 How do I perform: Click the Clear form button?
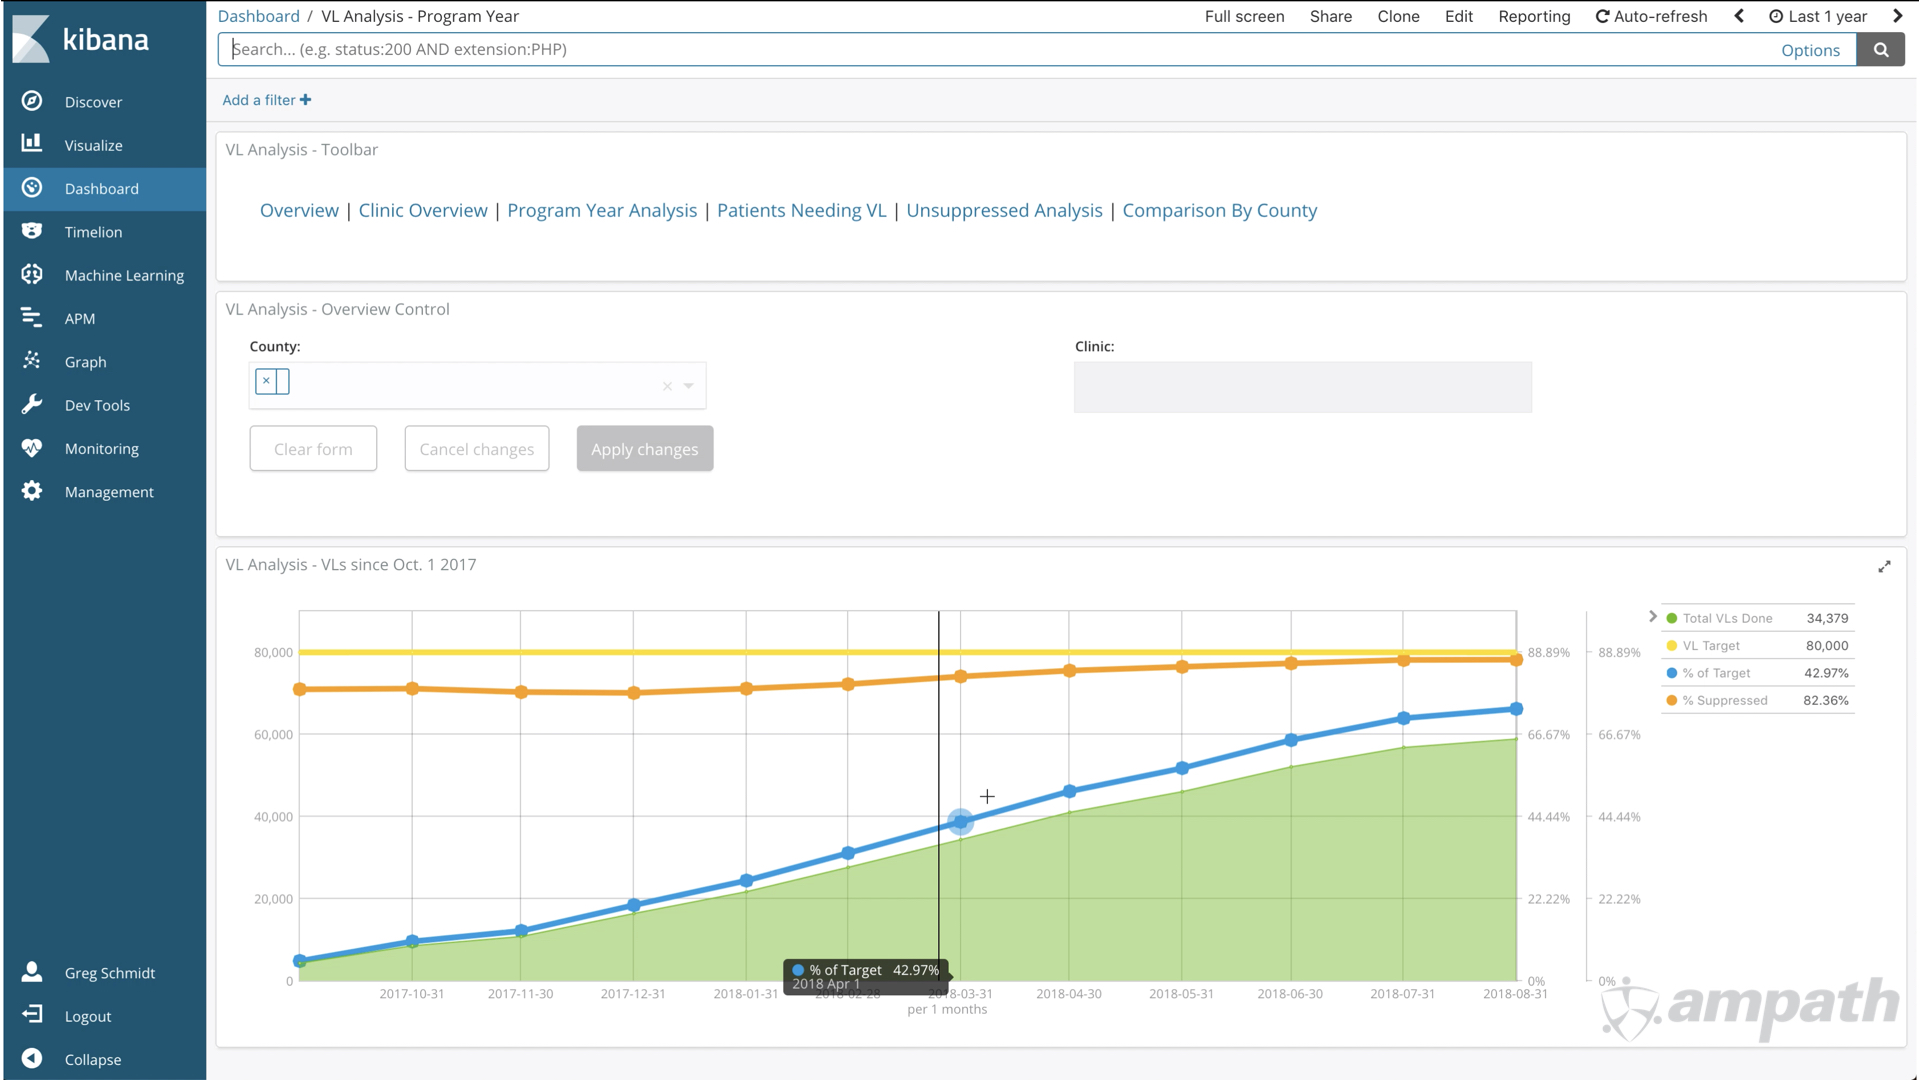313,449
